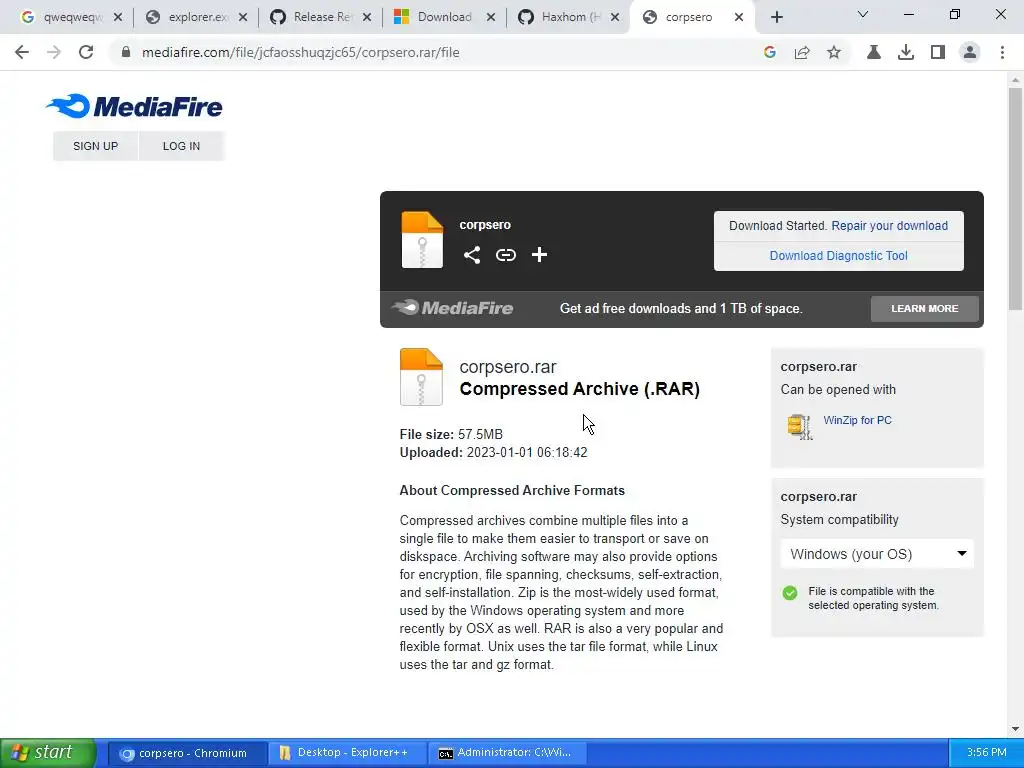Open a new browser tab
Screen dimensions: 1024x768
[776, 17]
